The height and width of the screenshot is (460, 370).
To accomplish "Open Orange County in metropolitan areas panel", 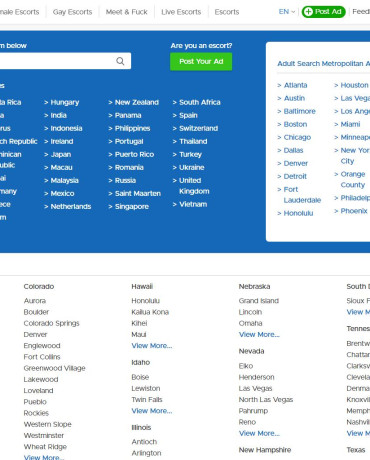I will 353,179.
